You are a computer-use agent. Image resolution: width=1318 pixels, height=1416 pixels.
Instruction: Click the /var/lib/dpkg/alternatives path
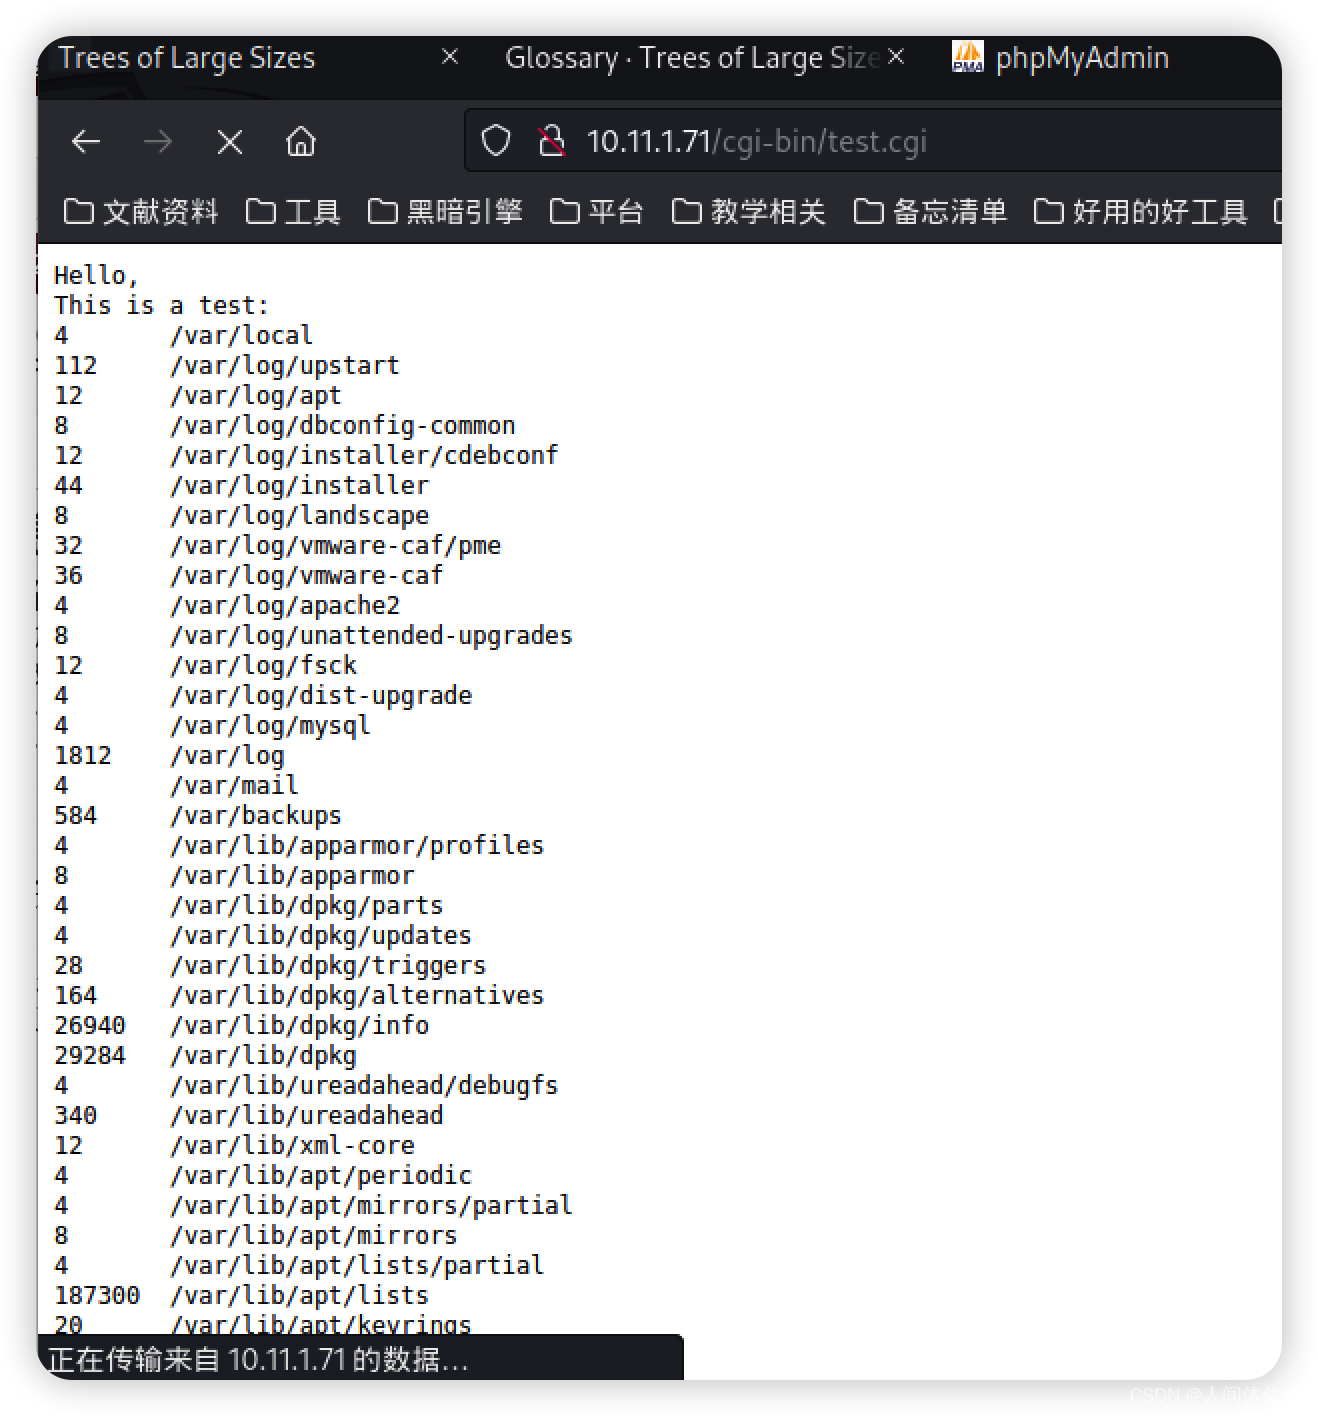tap(357, 995)
